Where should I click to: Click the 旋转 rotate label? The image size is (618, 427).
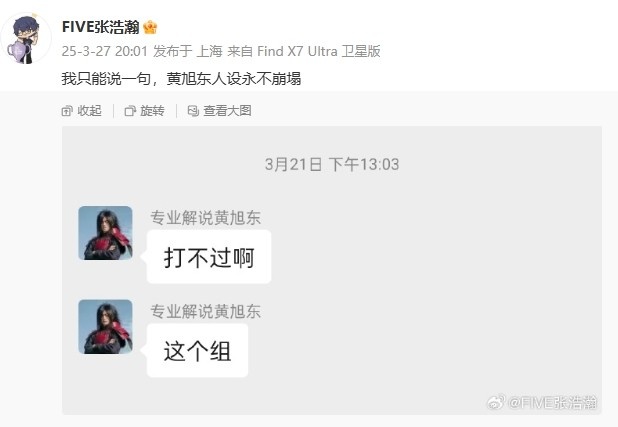pyautogui.click(x=152, y=111)
